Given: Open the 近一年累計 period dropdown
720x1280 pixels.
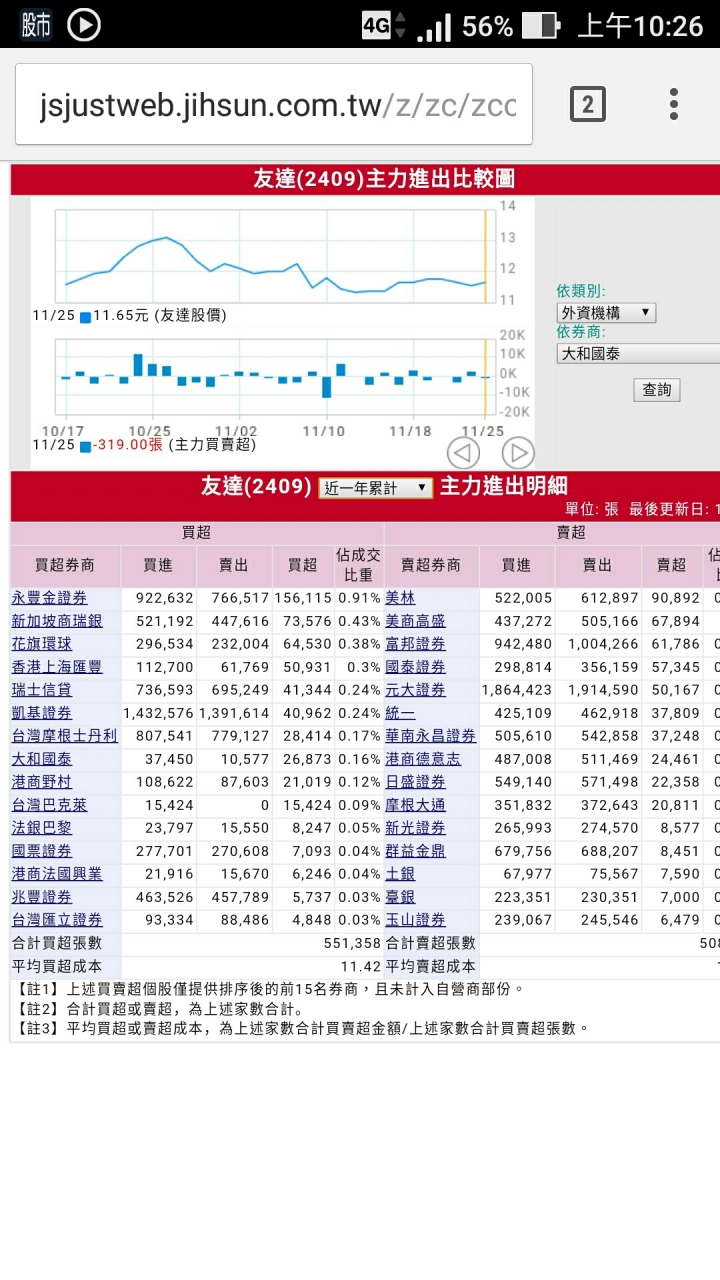Looking at the screenshot, I should click(375, 488).
